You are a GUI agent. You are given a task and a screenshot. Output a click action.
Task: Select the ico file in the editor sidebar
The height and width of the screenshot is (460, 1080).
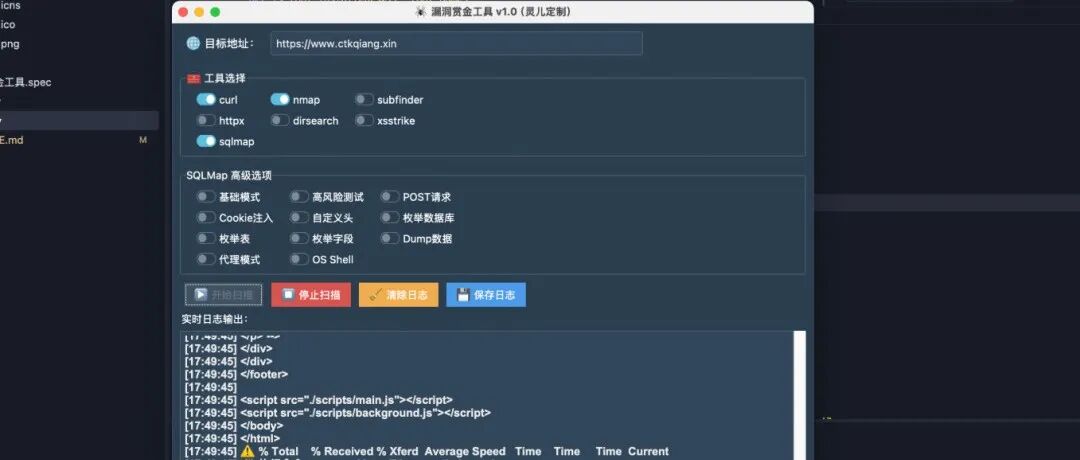pyautogui.click(x=8, y=25)
